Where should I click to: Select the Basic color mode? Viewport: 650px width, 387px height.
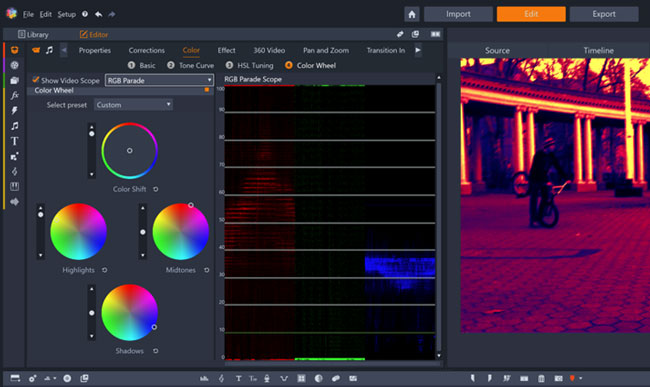(x=142, y=65)
